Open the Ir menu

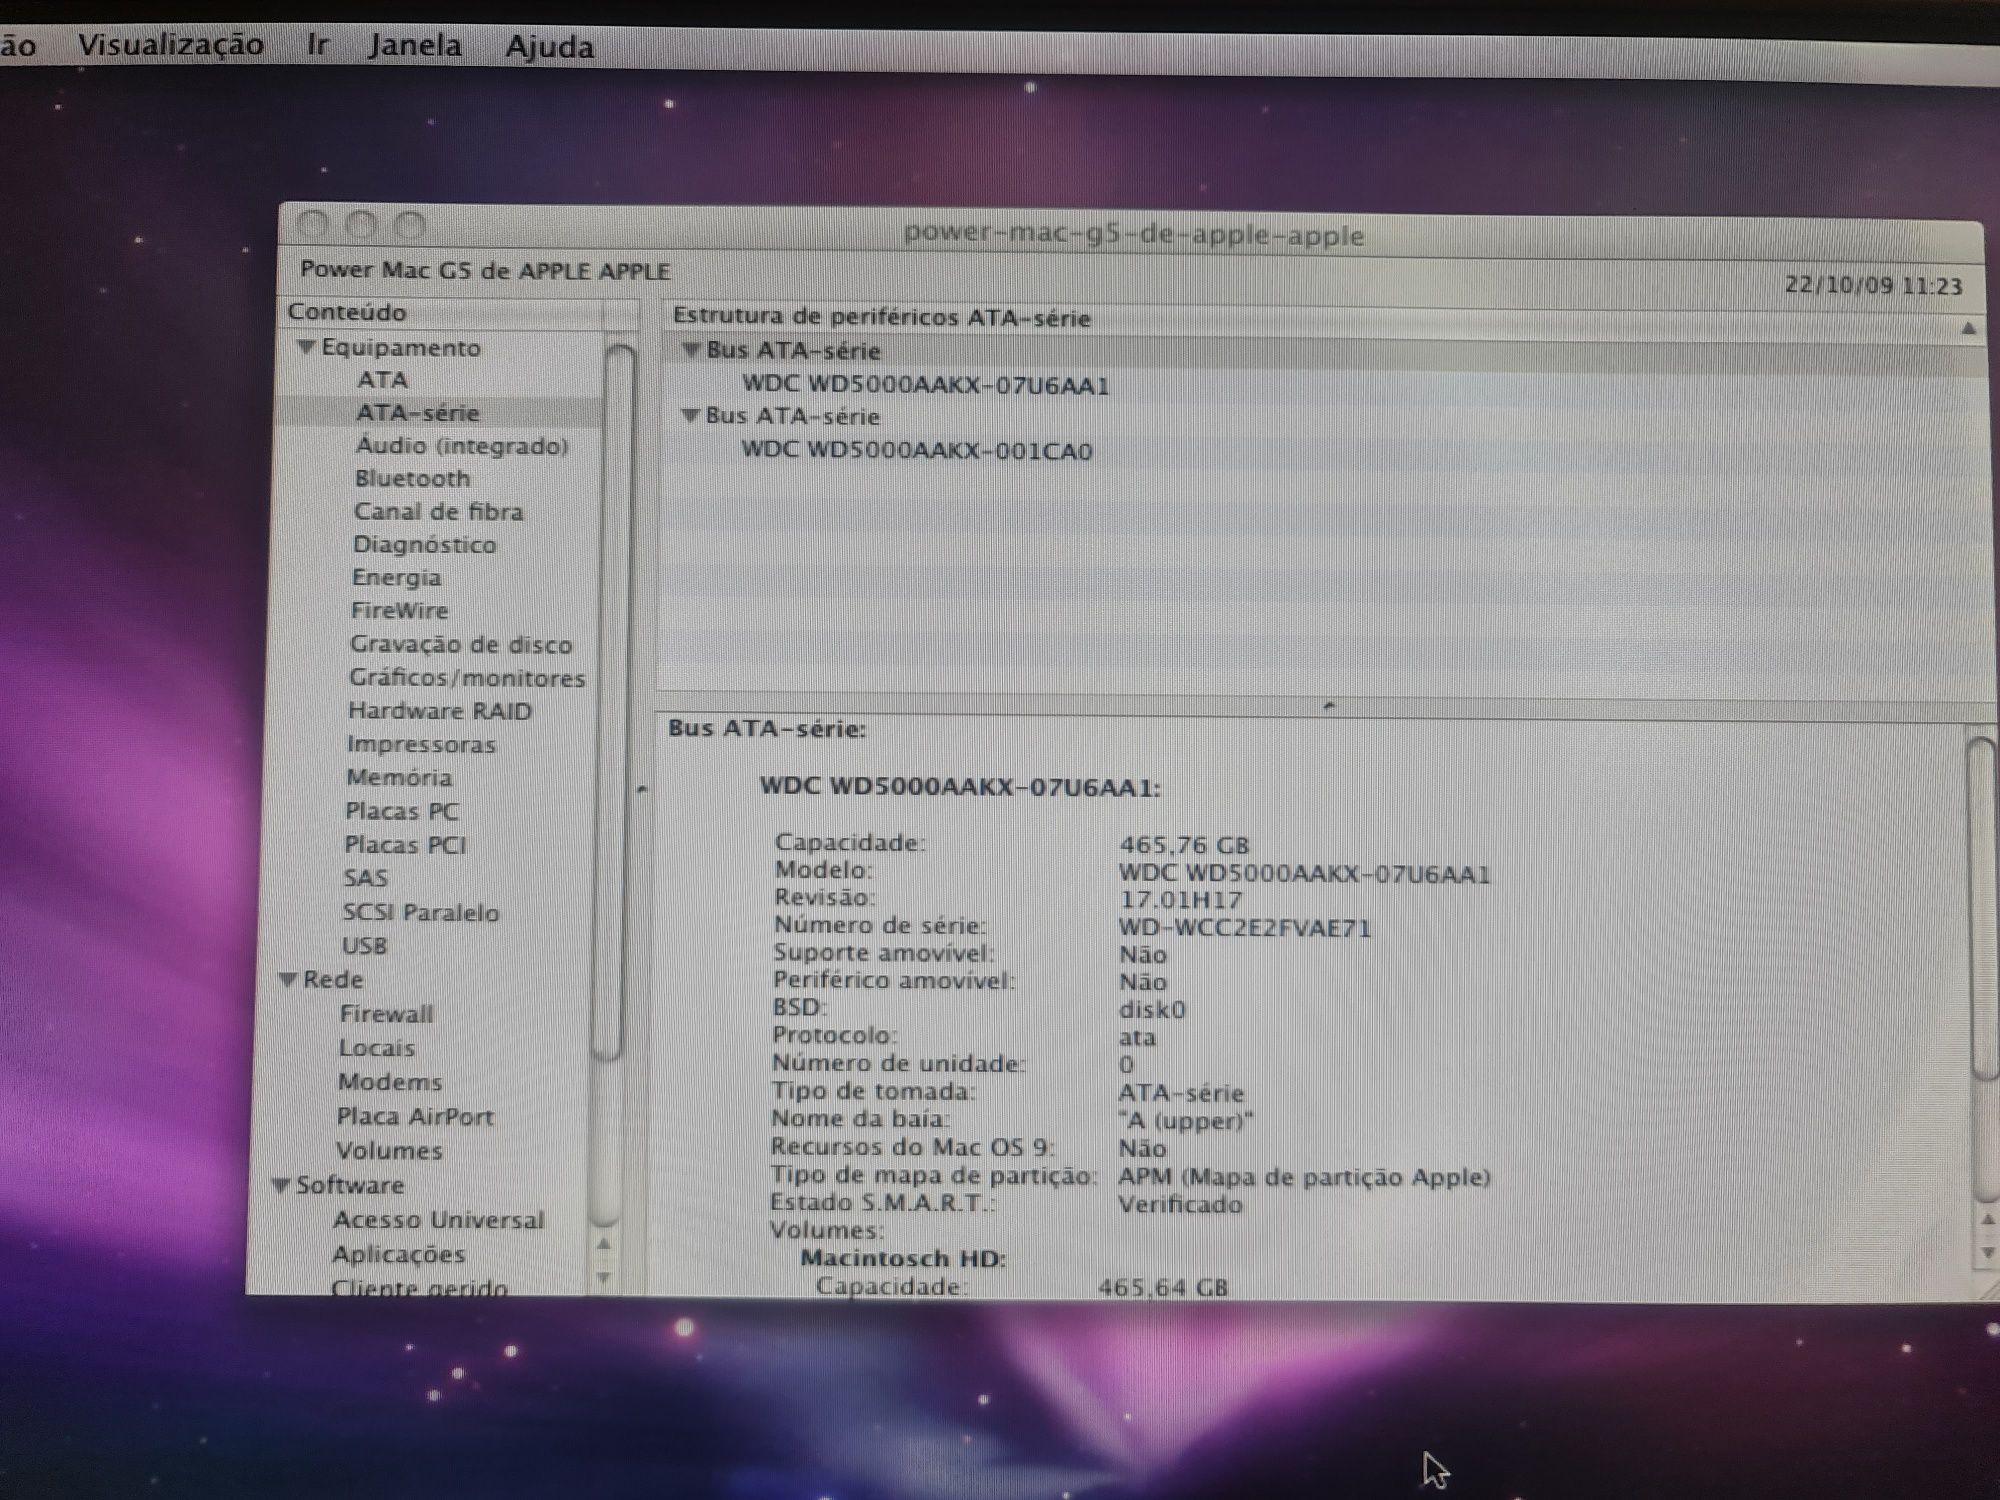coord(318,45)
